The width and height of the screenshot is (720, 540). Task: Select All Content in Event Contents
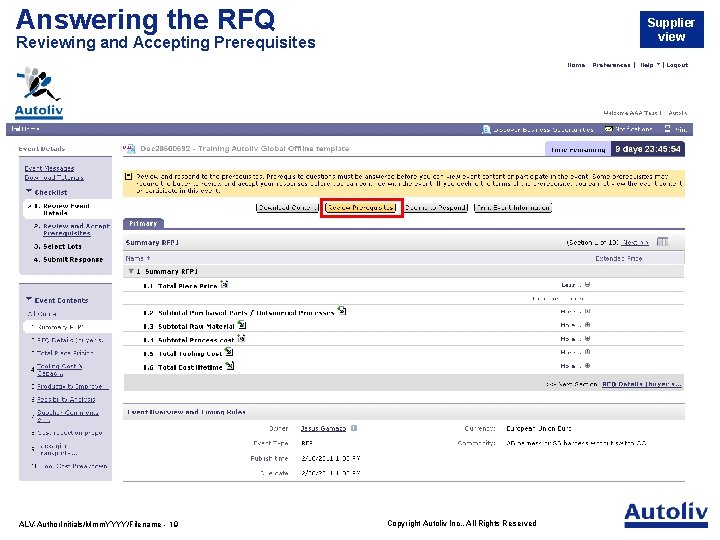coord(42,314)
